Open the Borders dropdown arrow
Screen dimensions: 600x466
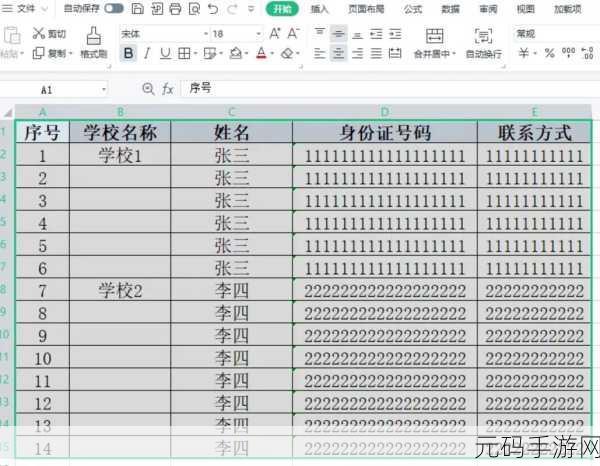196,54
